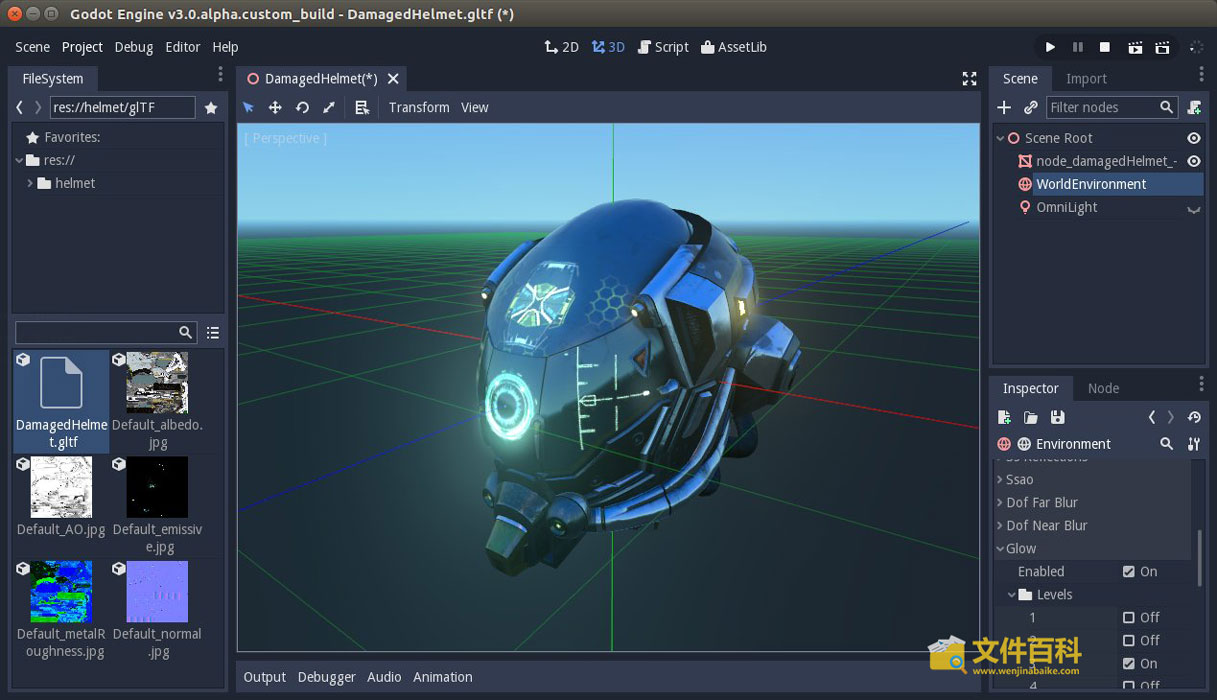Click the Instance scene link icon
The image size is (1217, 700).
point(1030,107)
